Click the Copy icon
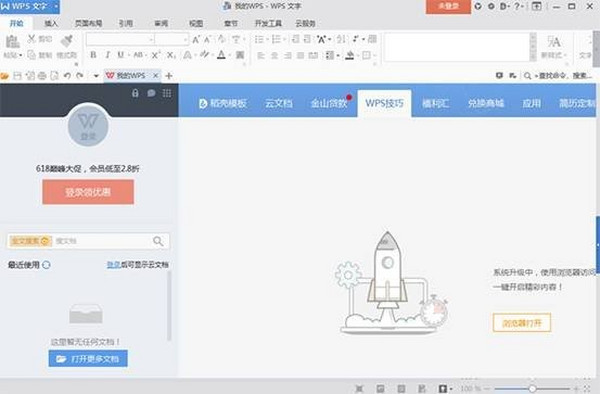 [x=31, y=55]
